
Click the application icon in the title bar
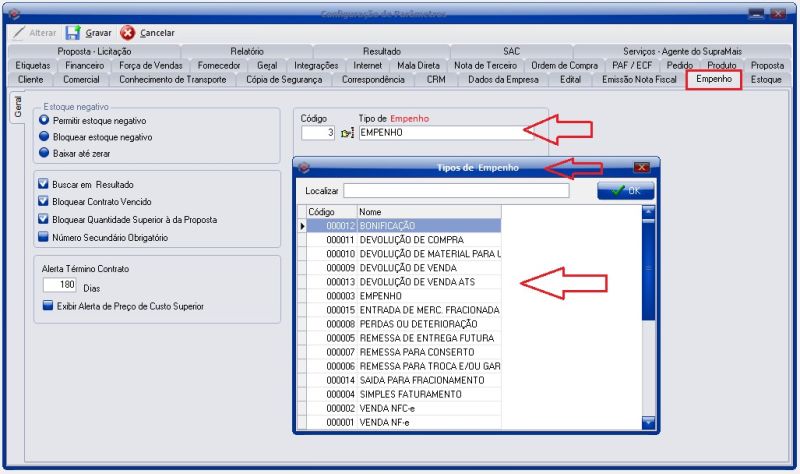coord(14,14)
